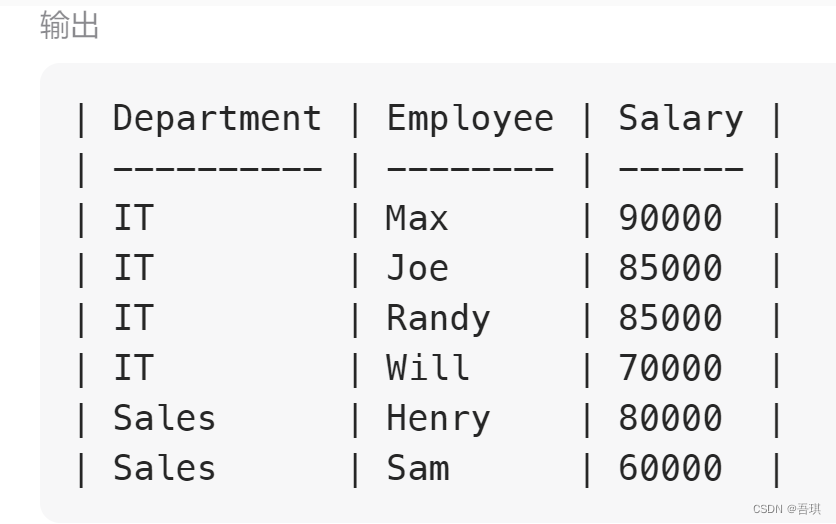This screenshot has width=836, height=524.
Task: Click the 输出 heading above the table
Action: pos(70,26)
